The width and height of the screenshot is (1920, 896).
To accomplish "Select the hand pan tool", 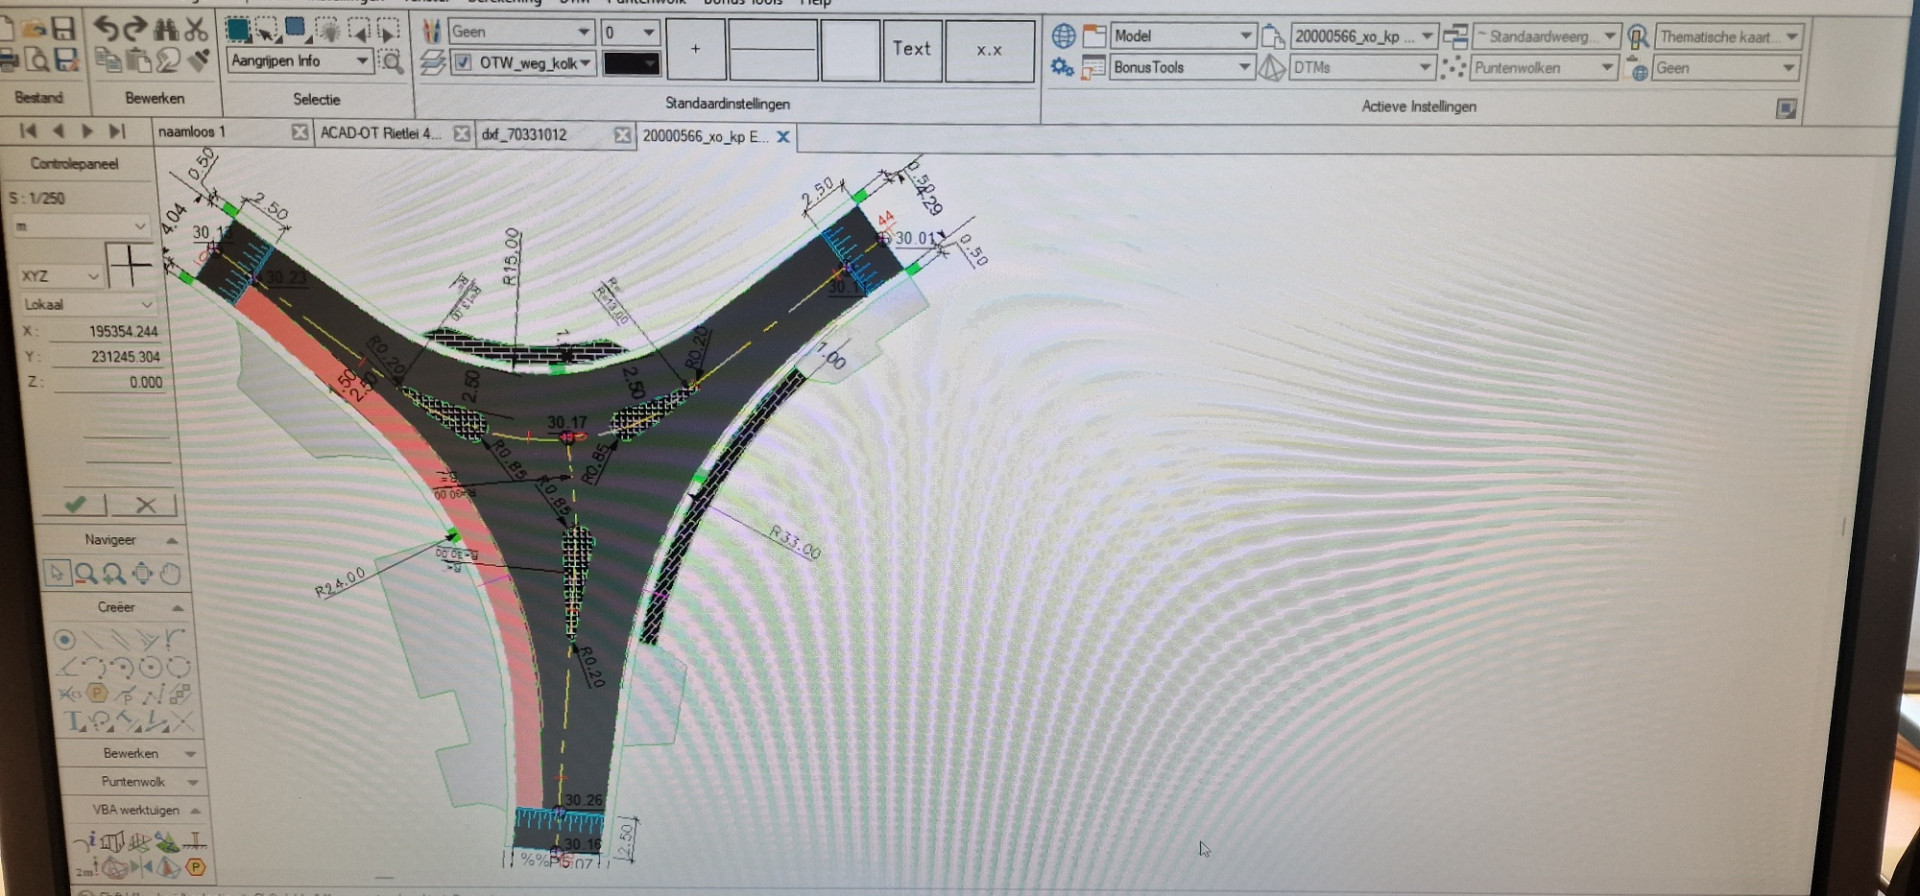I will point(171,573).
